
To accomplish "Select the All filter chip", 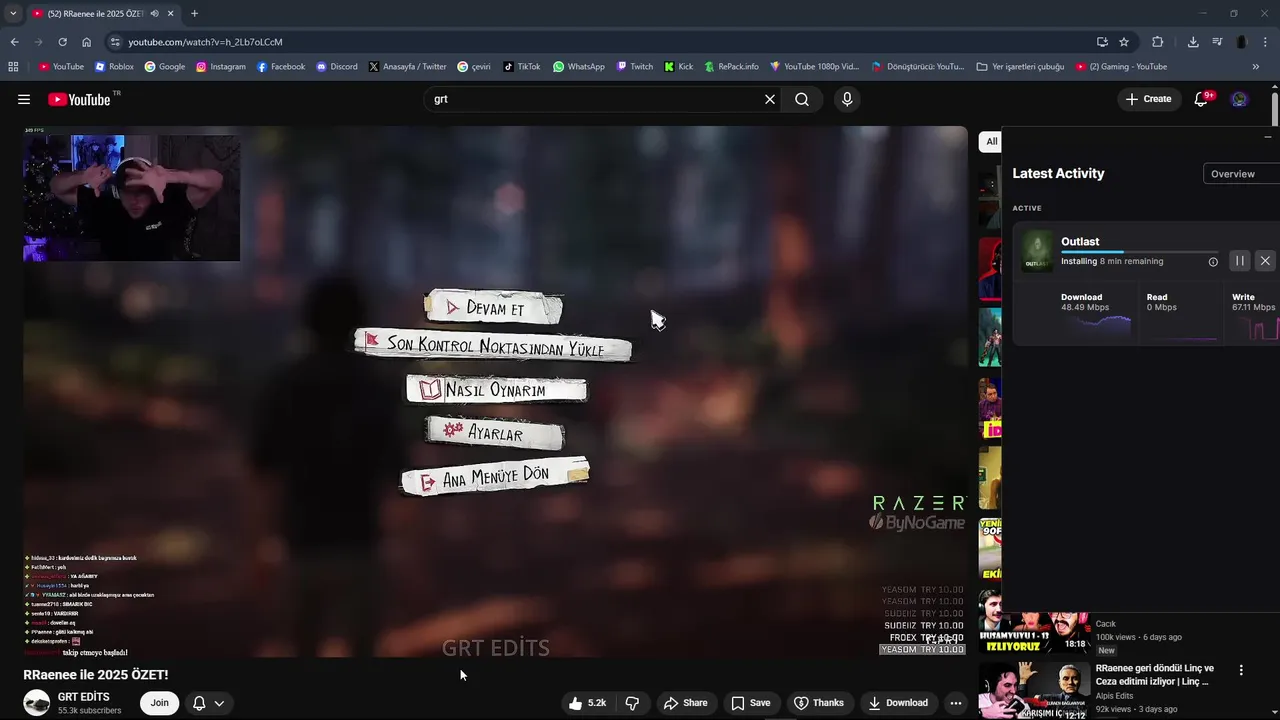I will [990, 141].
